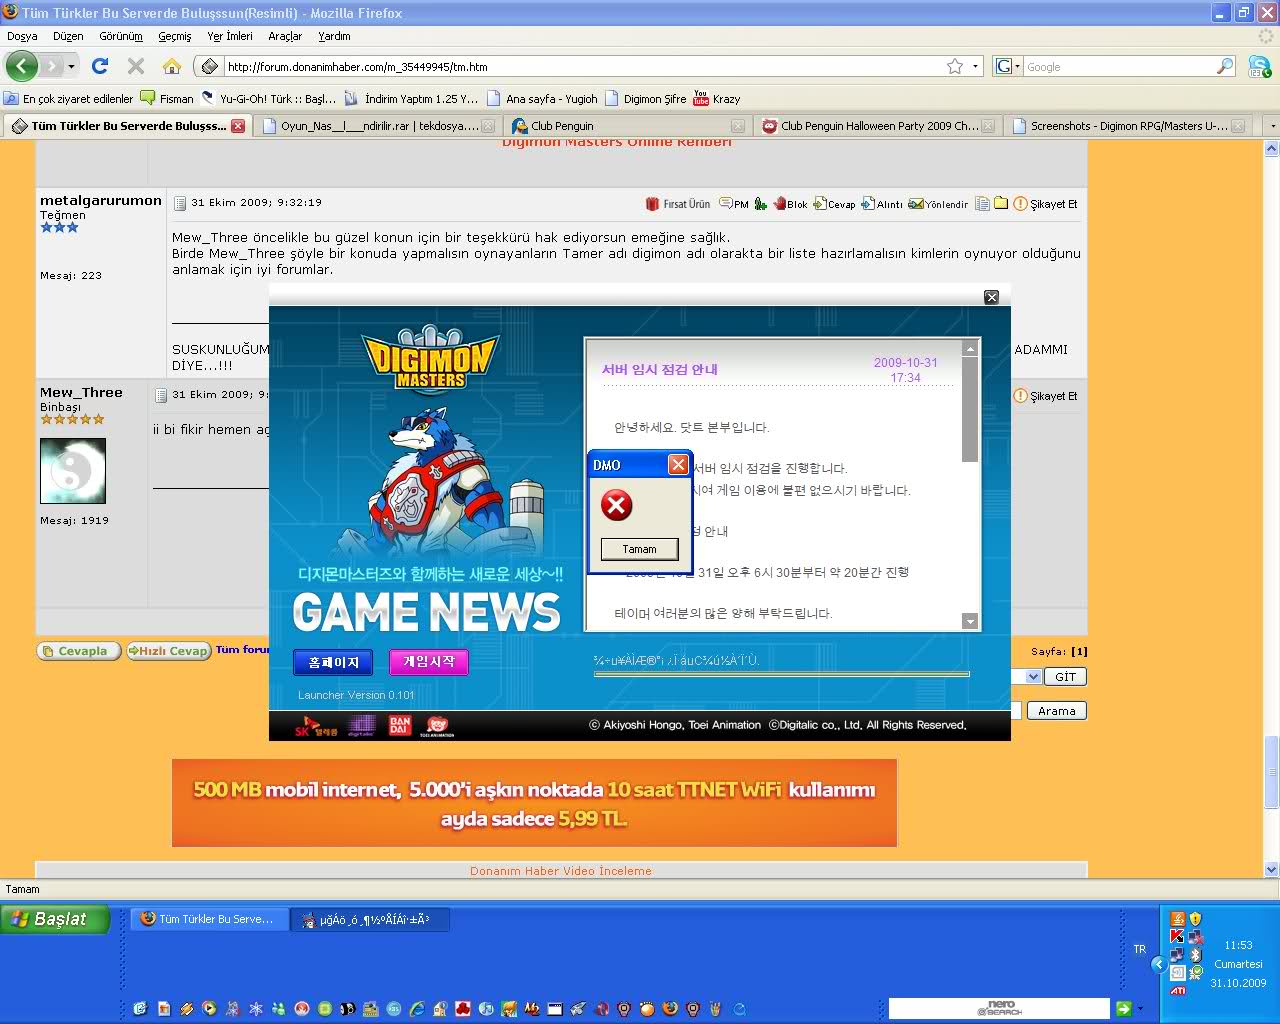The image size is (1280, 1024).
Task: Forward the post using Yönlendir
Action: pyautogui.click(x=938, y=203)
